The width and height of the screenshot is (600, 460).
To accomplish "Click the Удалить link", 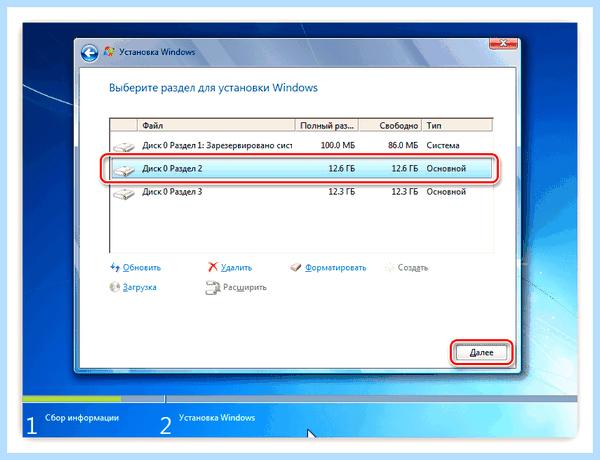I will 236,268.
